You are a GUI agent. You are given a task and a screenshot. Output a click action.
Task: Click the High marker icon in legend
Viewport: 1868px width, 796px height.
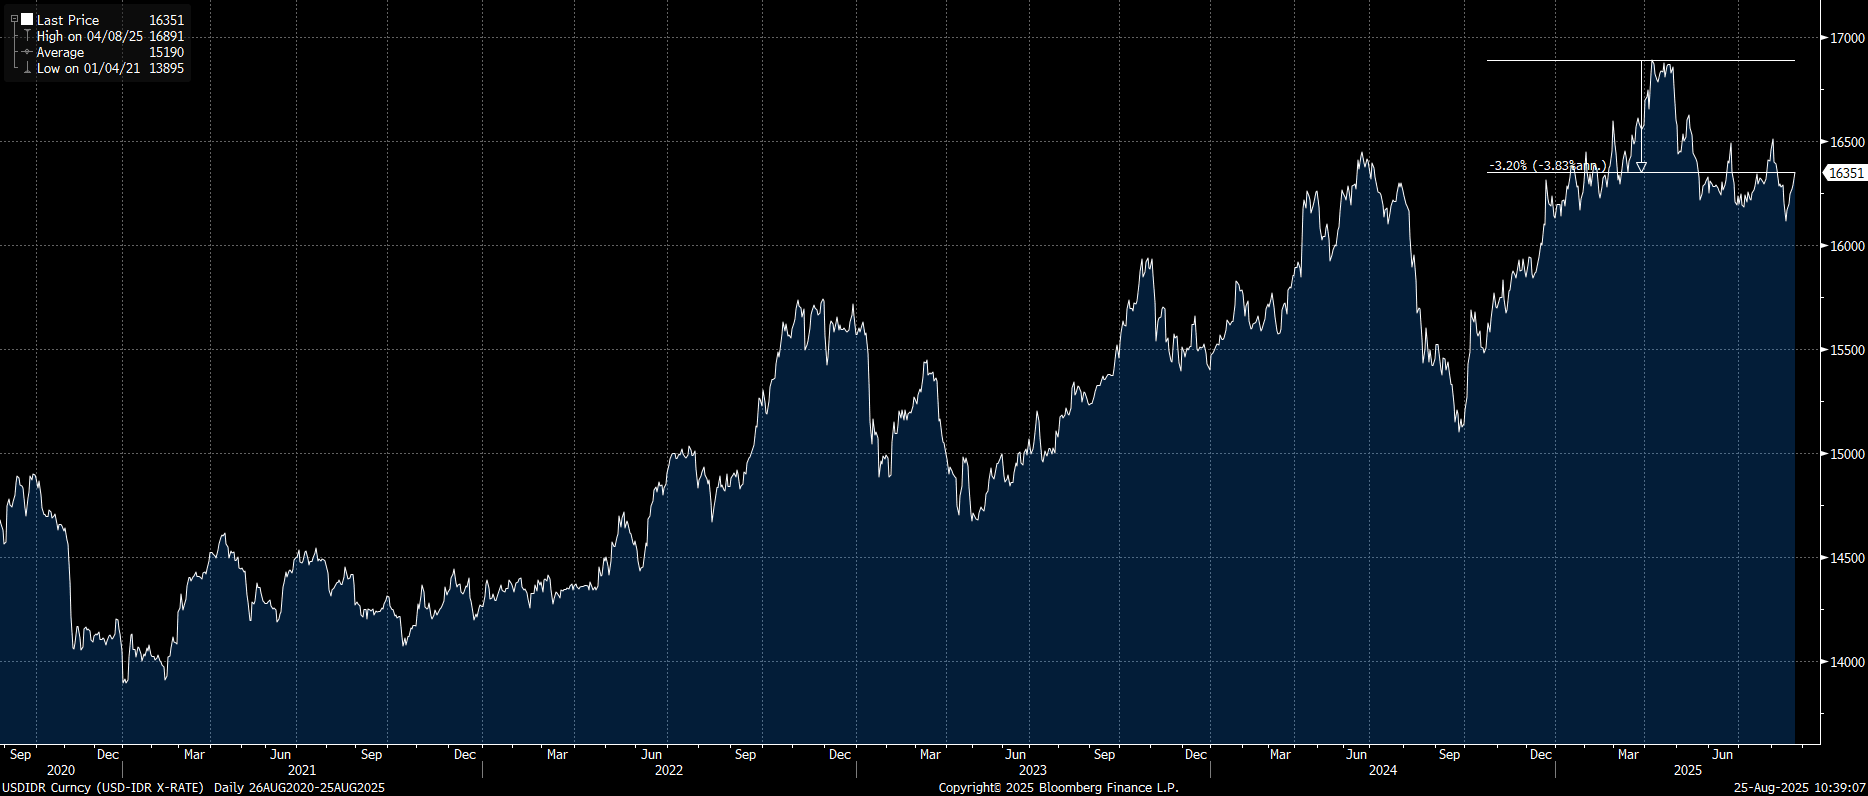coord(27,36)
